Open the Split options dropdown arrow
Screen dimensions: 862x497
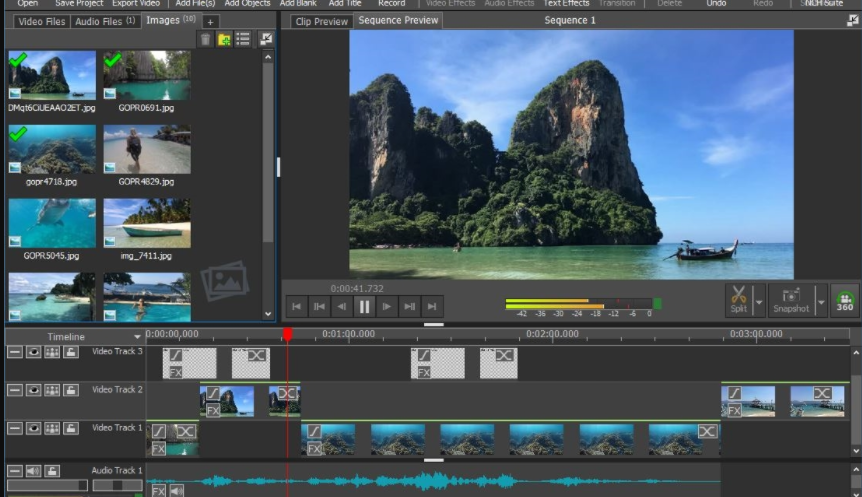[x=759, y=302]
